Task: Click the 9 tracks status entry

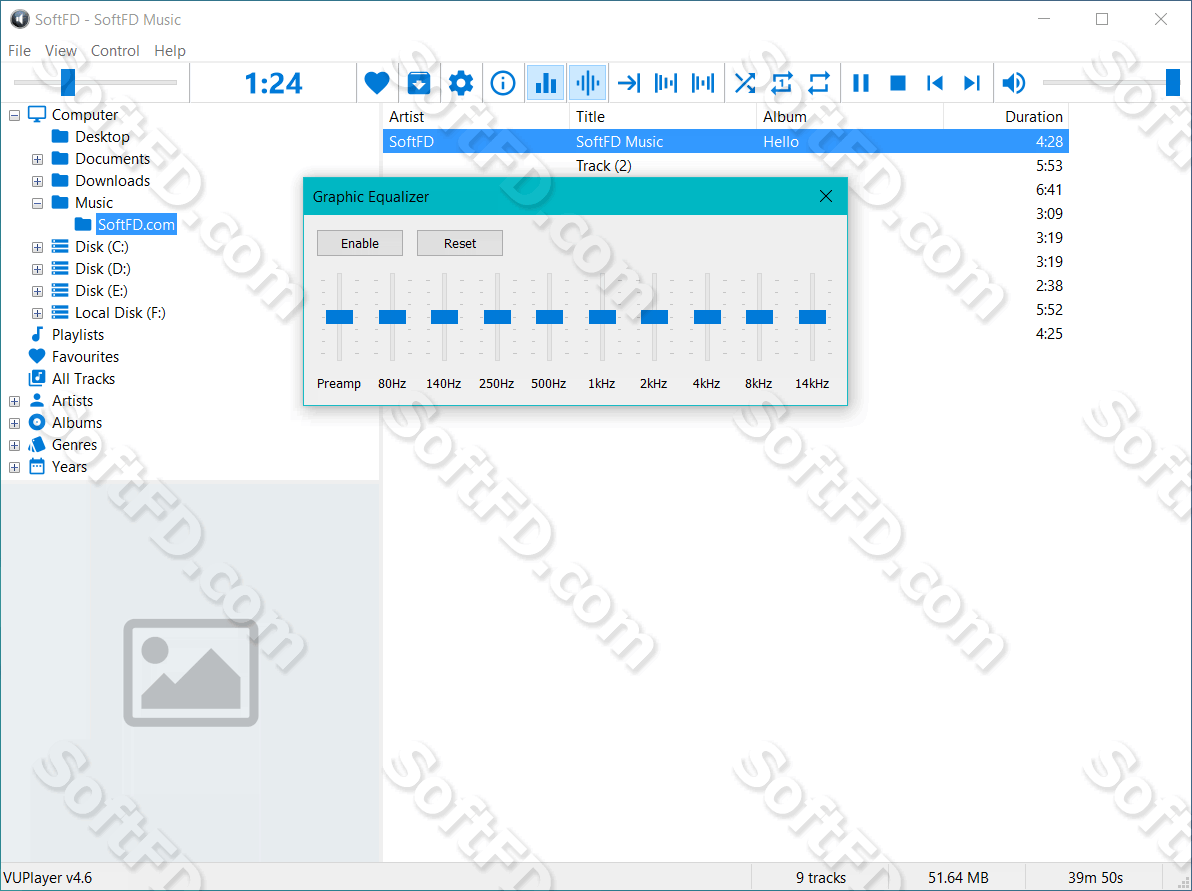Action: (820, 877)
